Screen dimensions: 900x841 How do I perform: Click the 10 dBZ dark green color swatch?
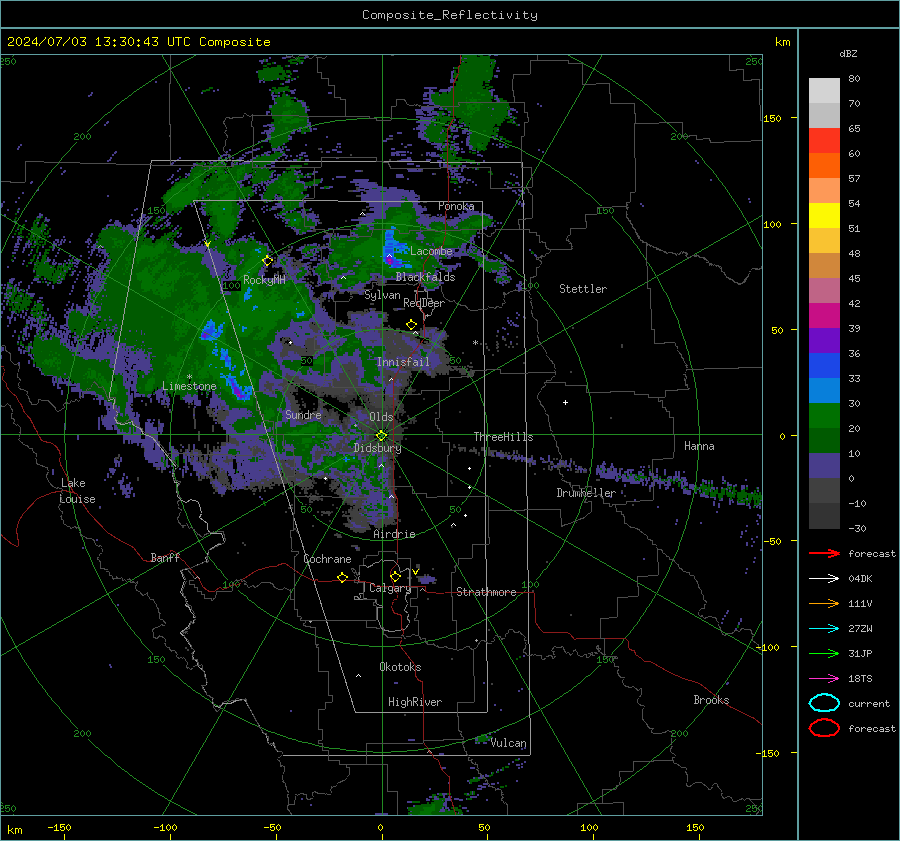tap(824, 440)
